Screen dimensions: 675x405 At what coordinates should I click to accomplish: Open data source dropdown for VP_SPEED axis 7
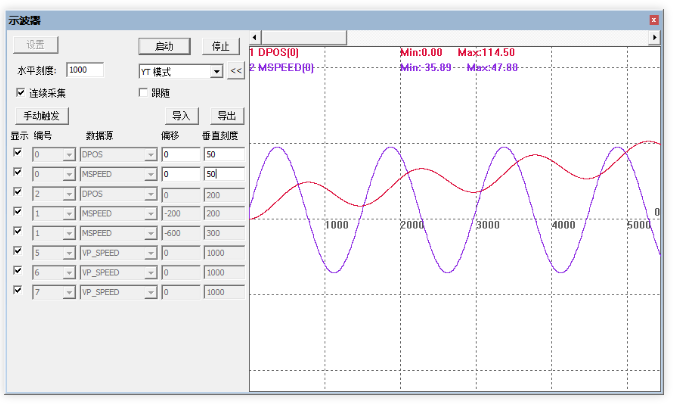click(151, 293)
